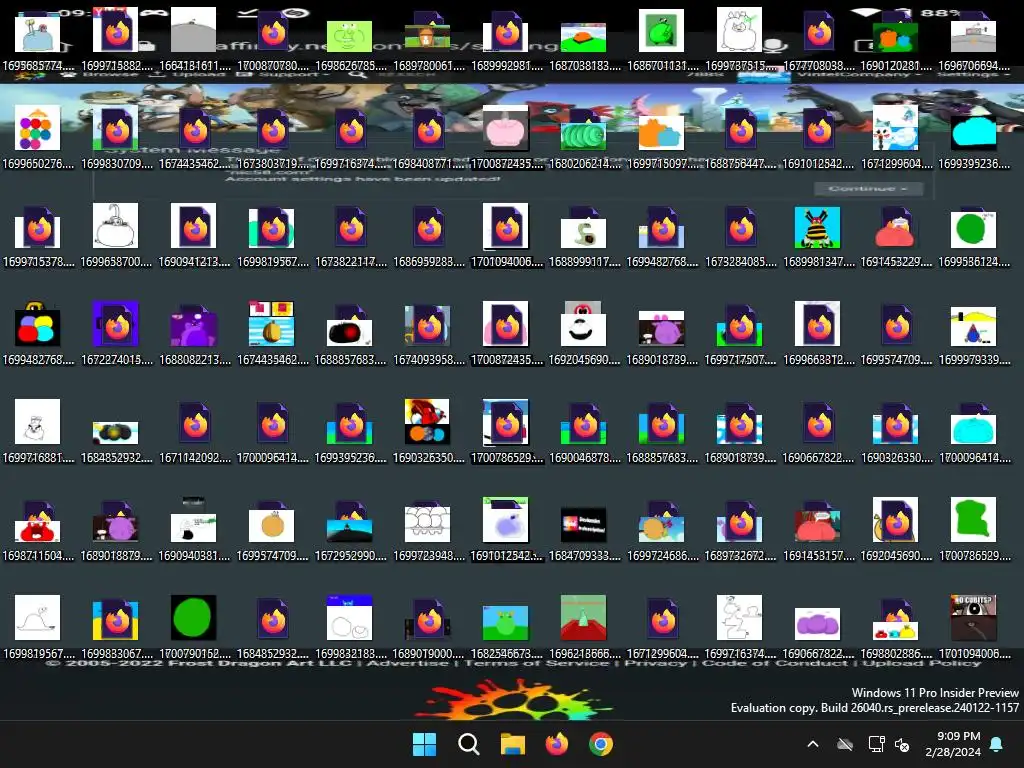The width and height of the screenshot is (1024, 768).
Task: Select desktop file 1699715097 with orange and blue blobs
Action: tap(662, 138)
